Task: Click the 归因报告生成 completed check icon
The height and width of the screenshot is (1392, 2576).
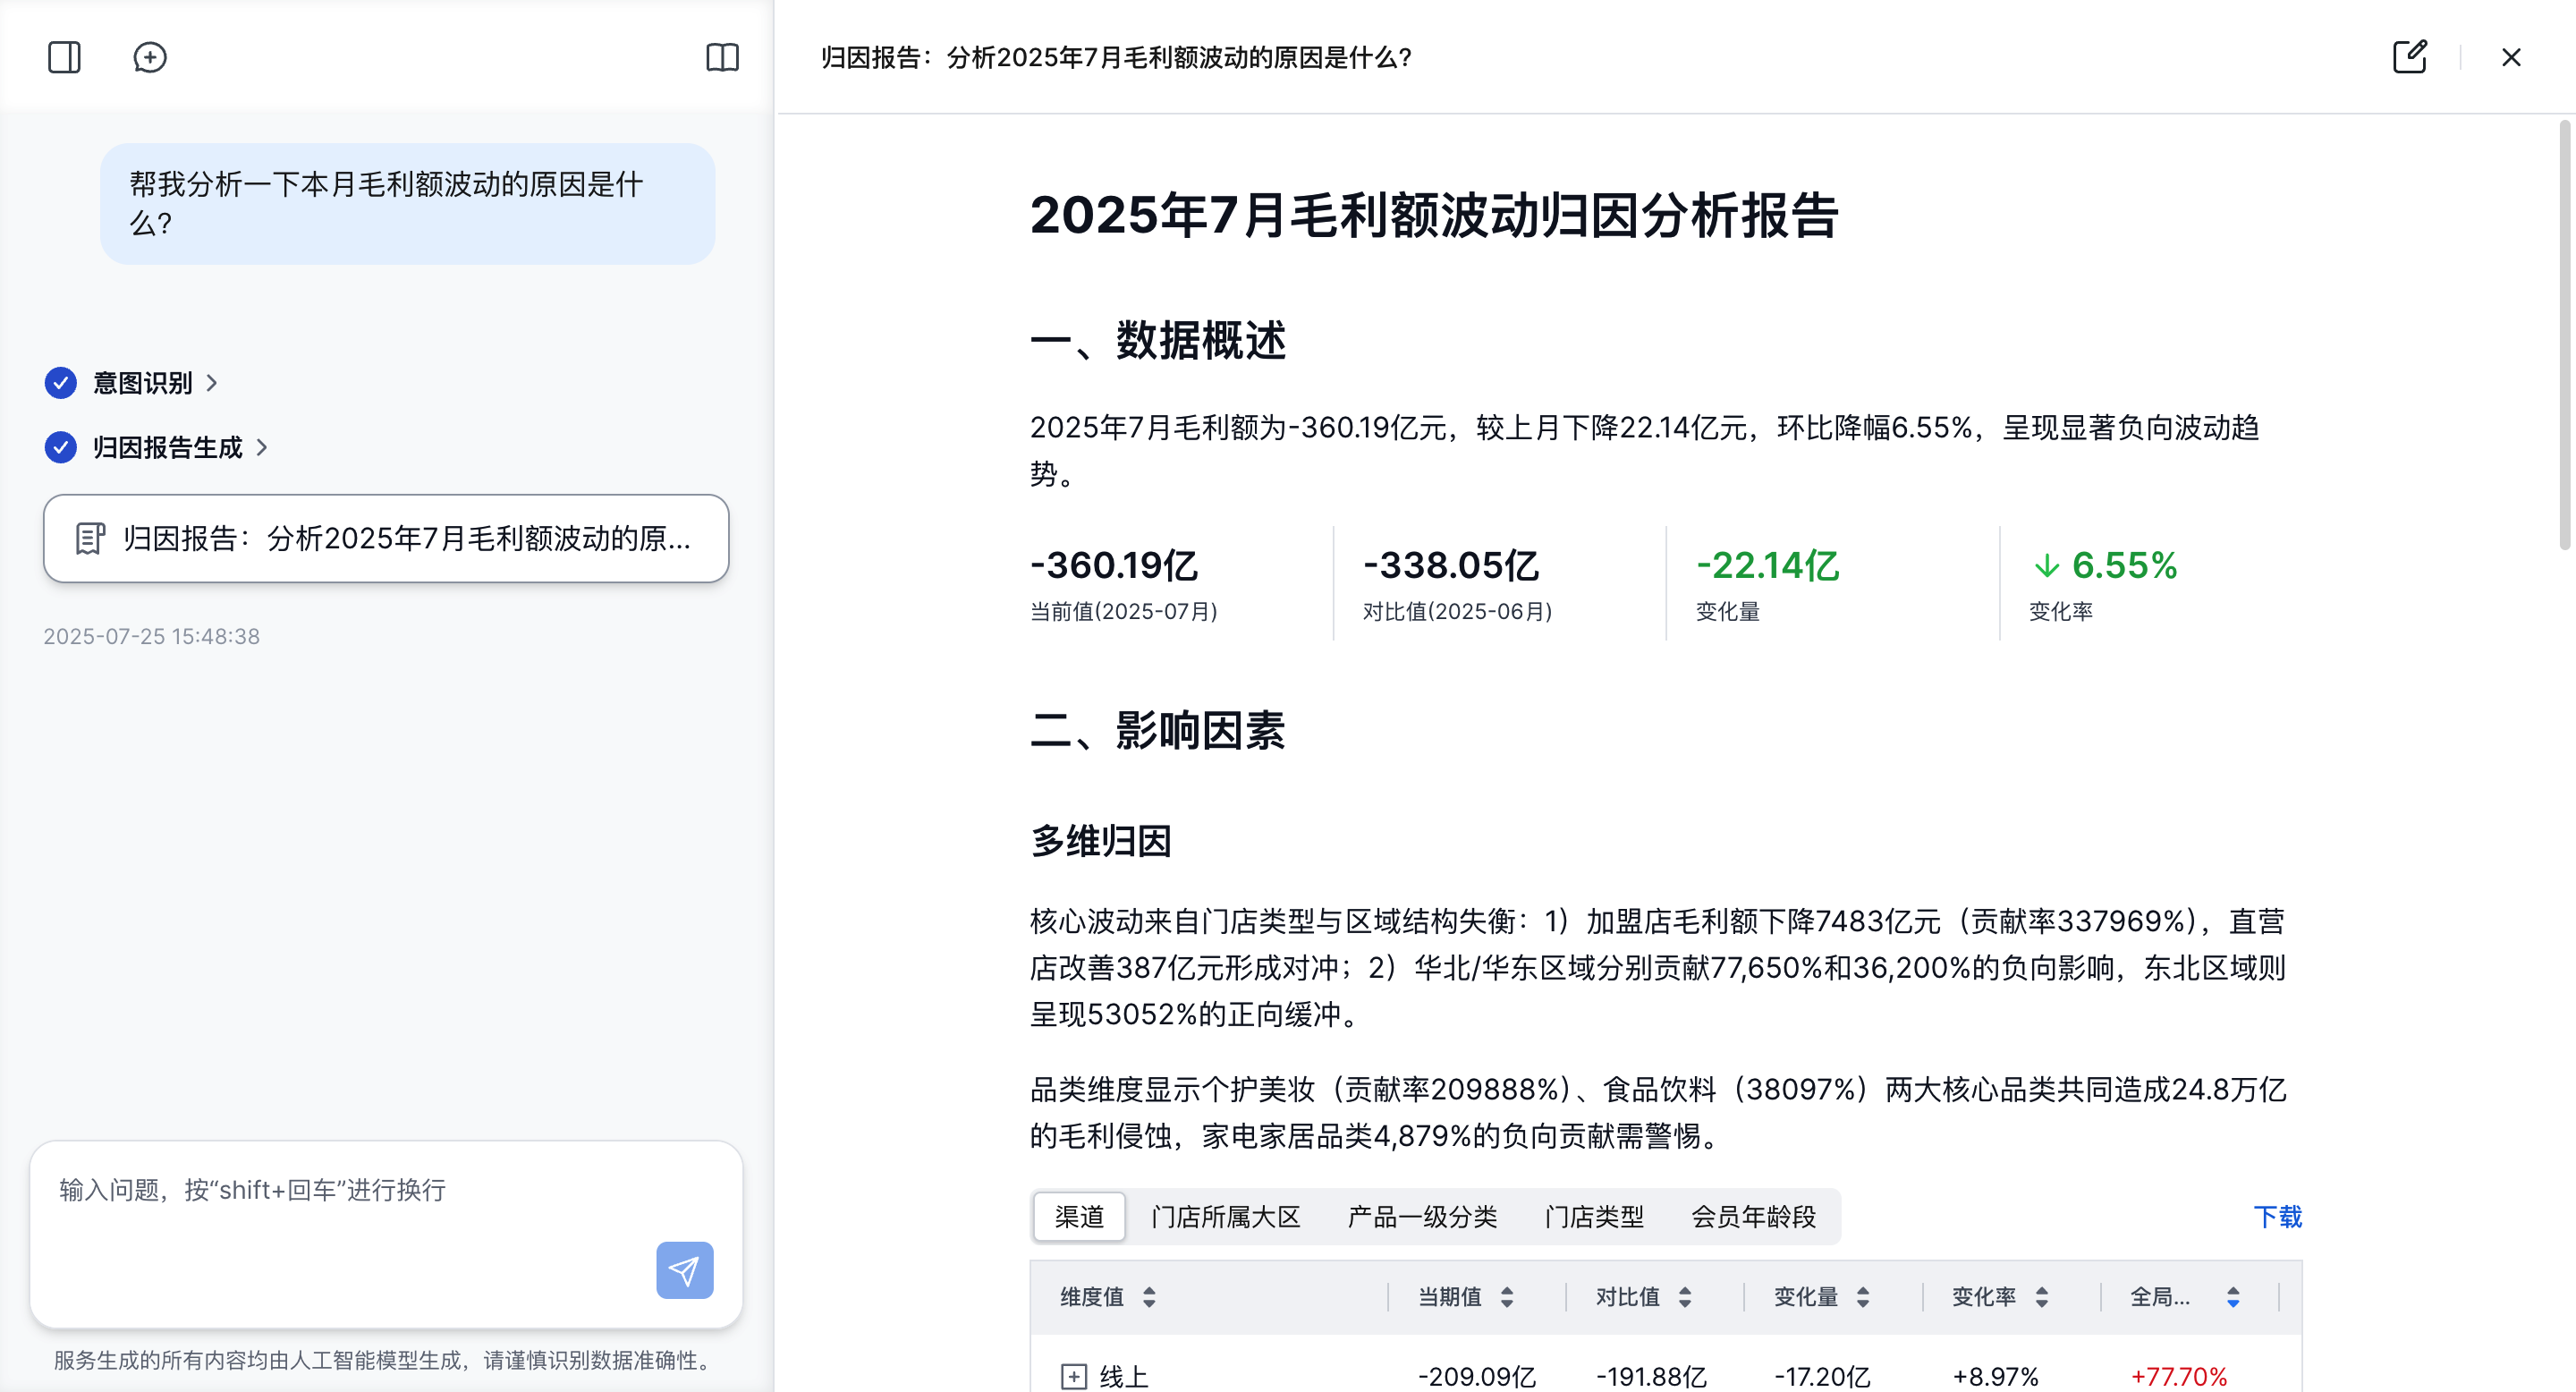Action: click(61, 447)
